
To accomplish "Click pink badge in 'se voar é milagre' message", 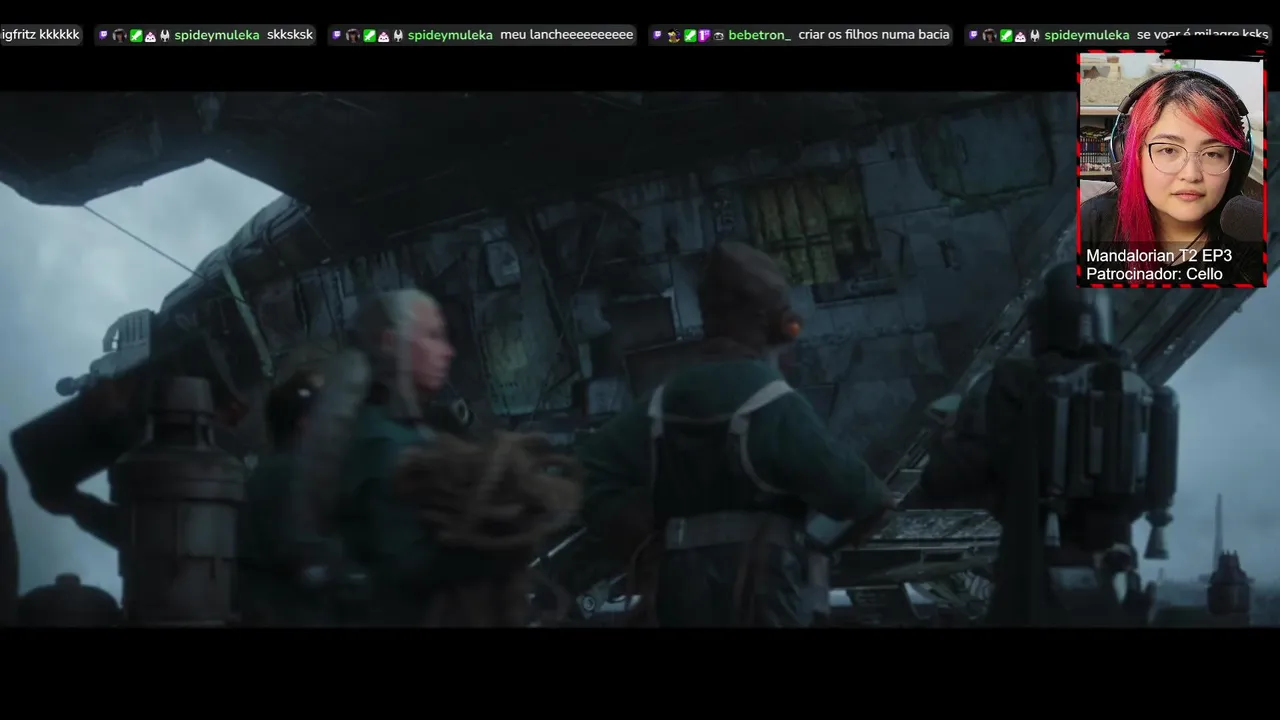I will [1020, 36].
